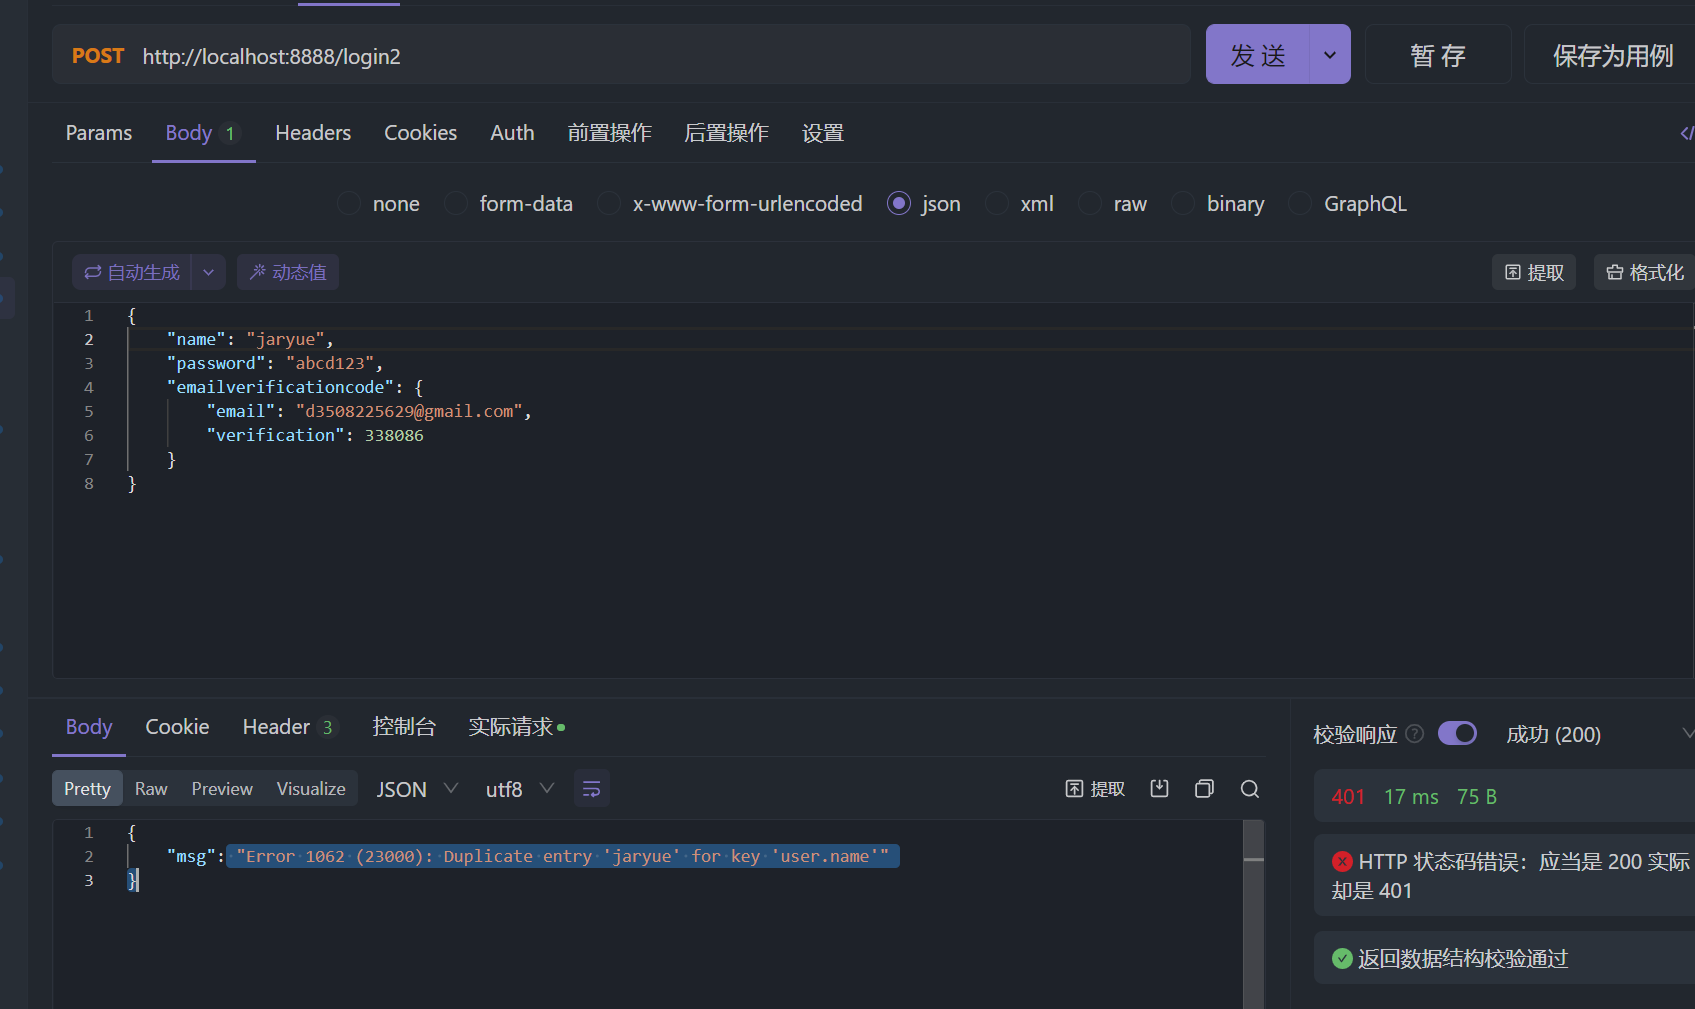Click the 校验响应 help question icon
The image size is (1695, 1009).
[1414, 734]
